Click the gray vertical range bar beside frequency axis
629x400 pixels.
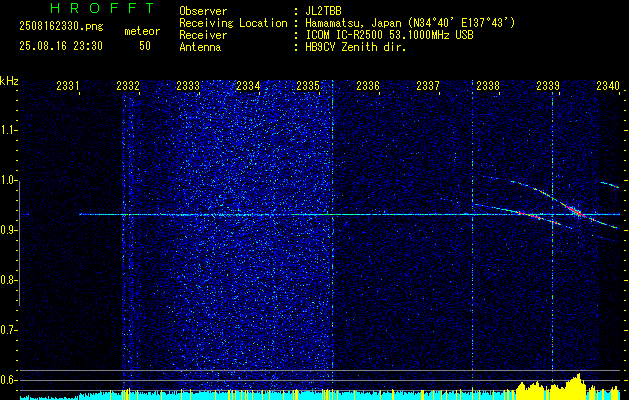coord(20,243)
